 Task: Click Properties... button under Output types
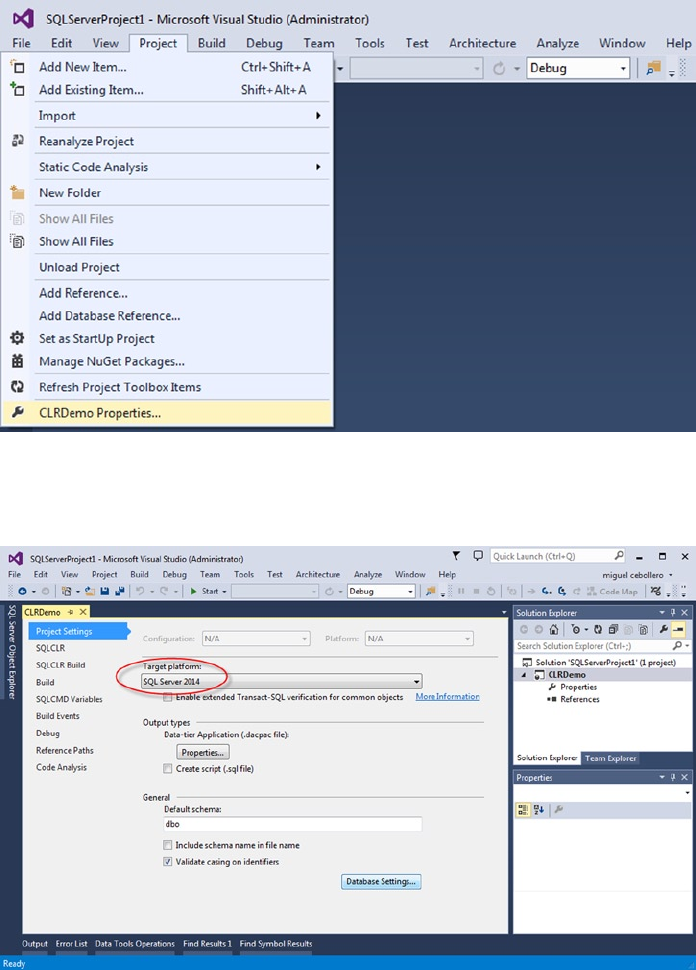click(x=203, y=752)
